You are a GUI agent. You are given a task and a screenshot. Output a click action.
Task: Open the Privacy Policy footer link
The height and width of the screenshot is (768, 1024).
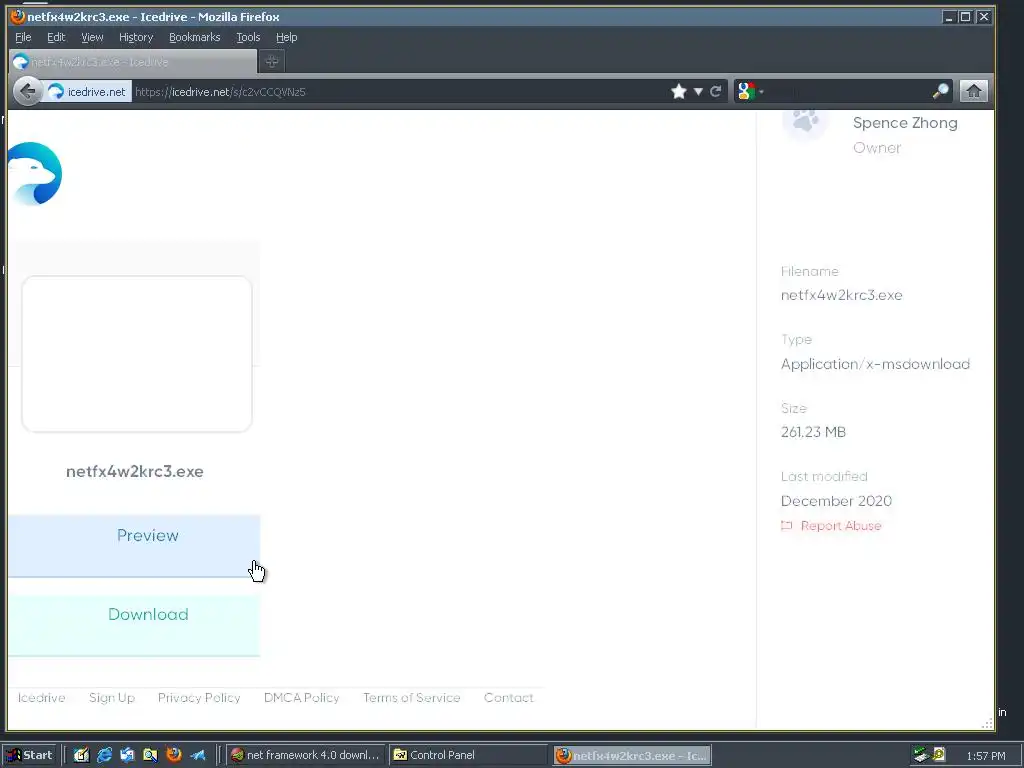click(x=199, y=697)
